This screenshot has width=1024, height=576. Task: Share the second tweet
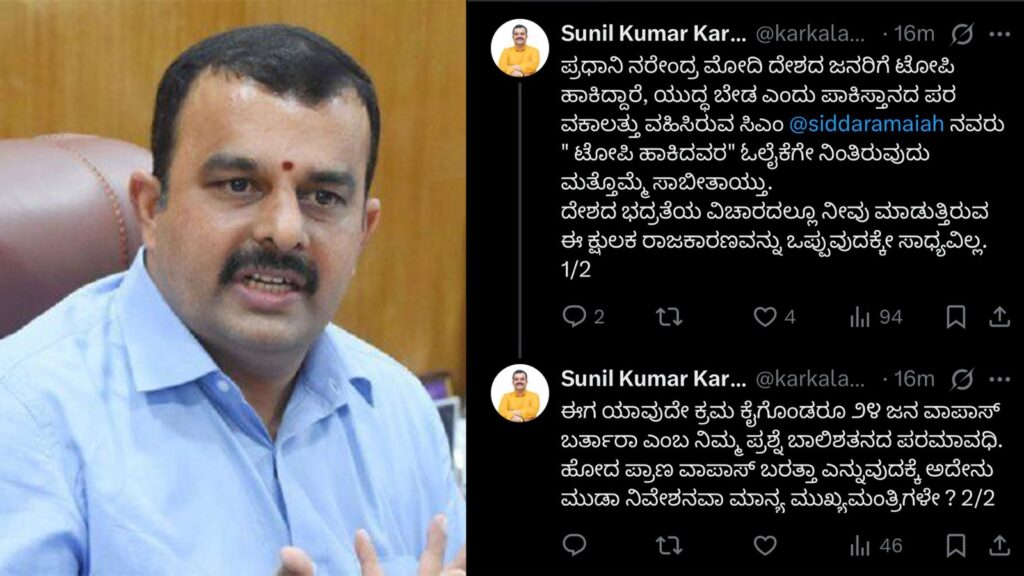999,545
